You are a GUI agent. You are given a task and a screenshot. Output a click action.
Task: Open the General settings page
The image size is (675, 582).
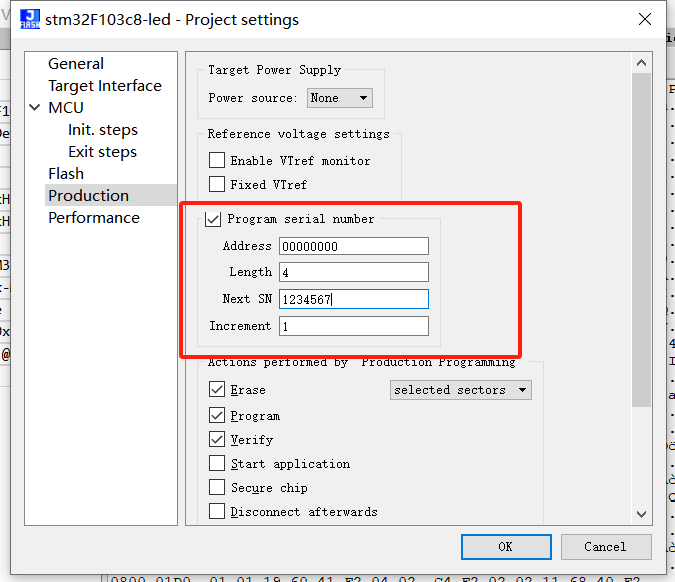[x=76, y=64]
